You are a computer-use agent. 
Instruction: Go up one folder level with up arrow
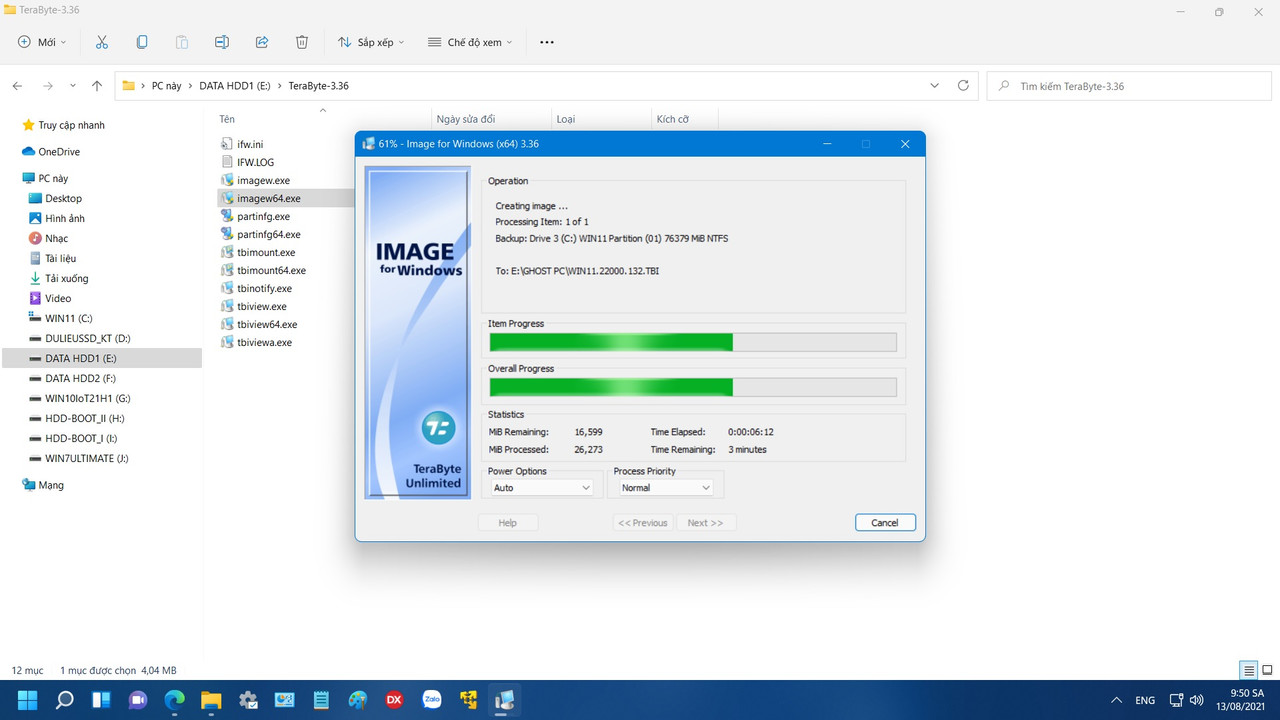coord(97,86)
